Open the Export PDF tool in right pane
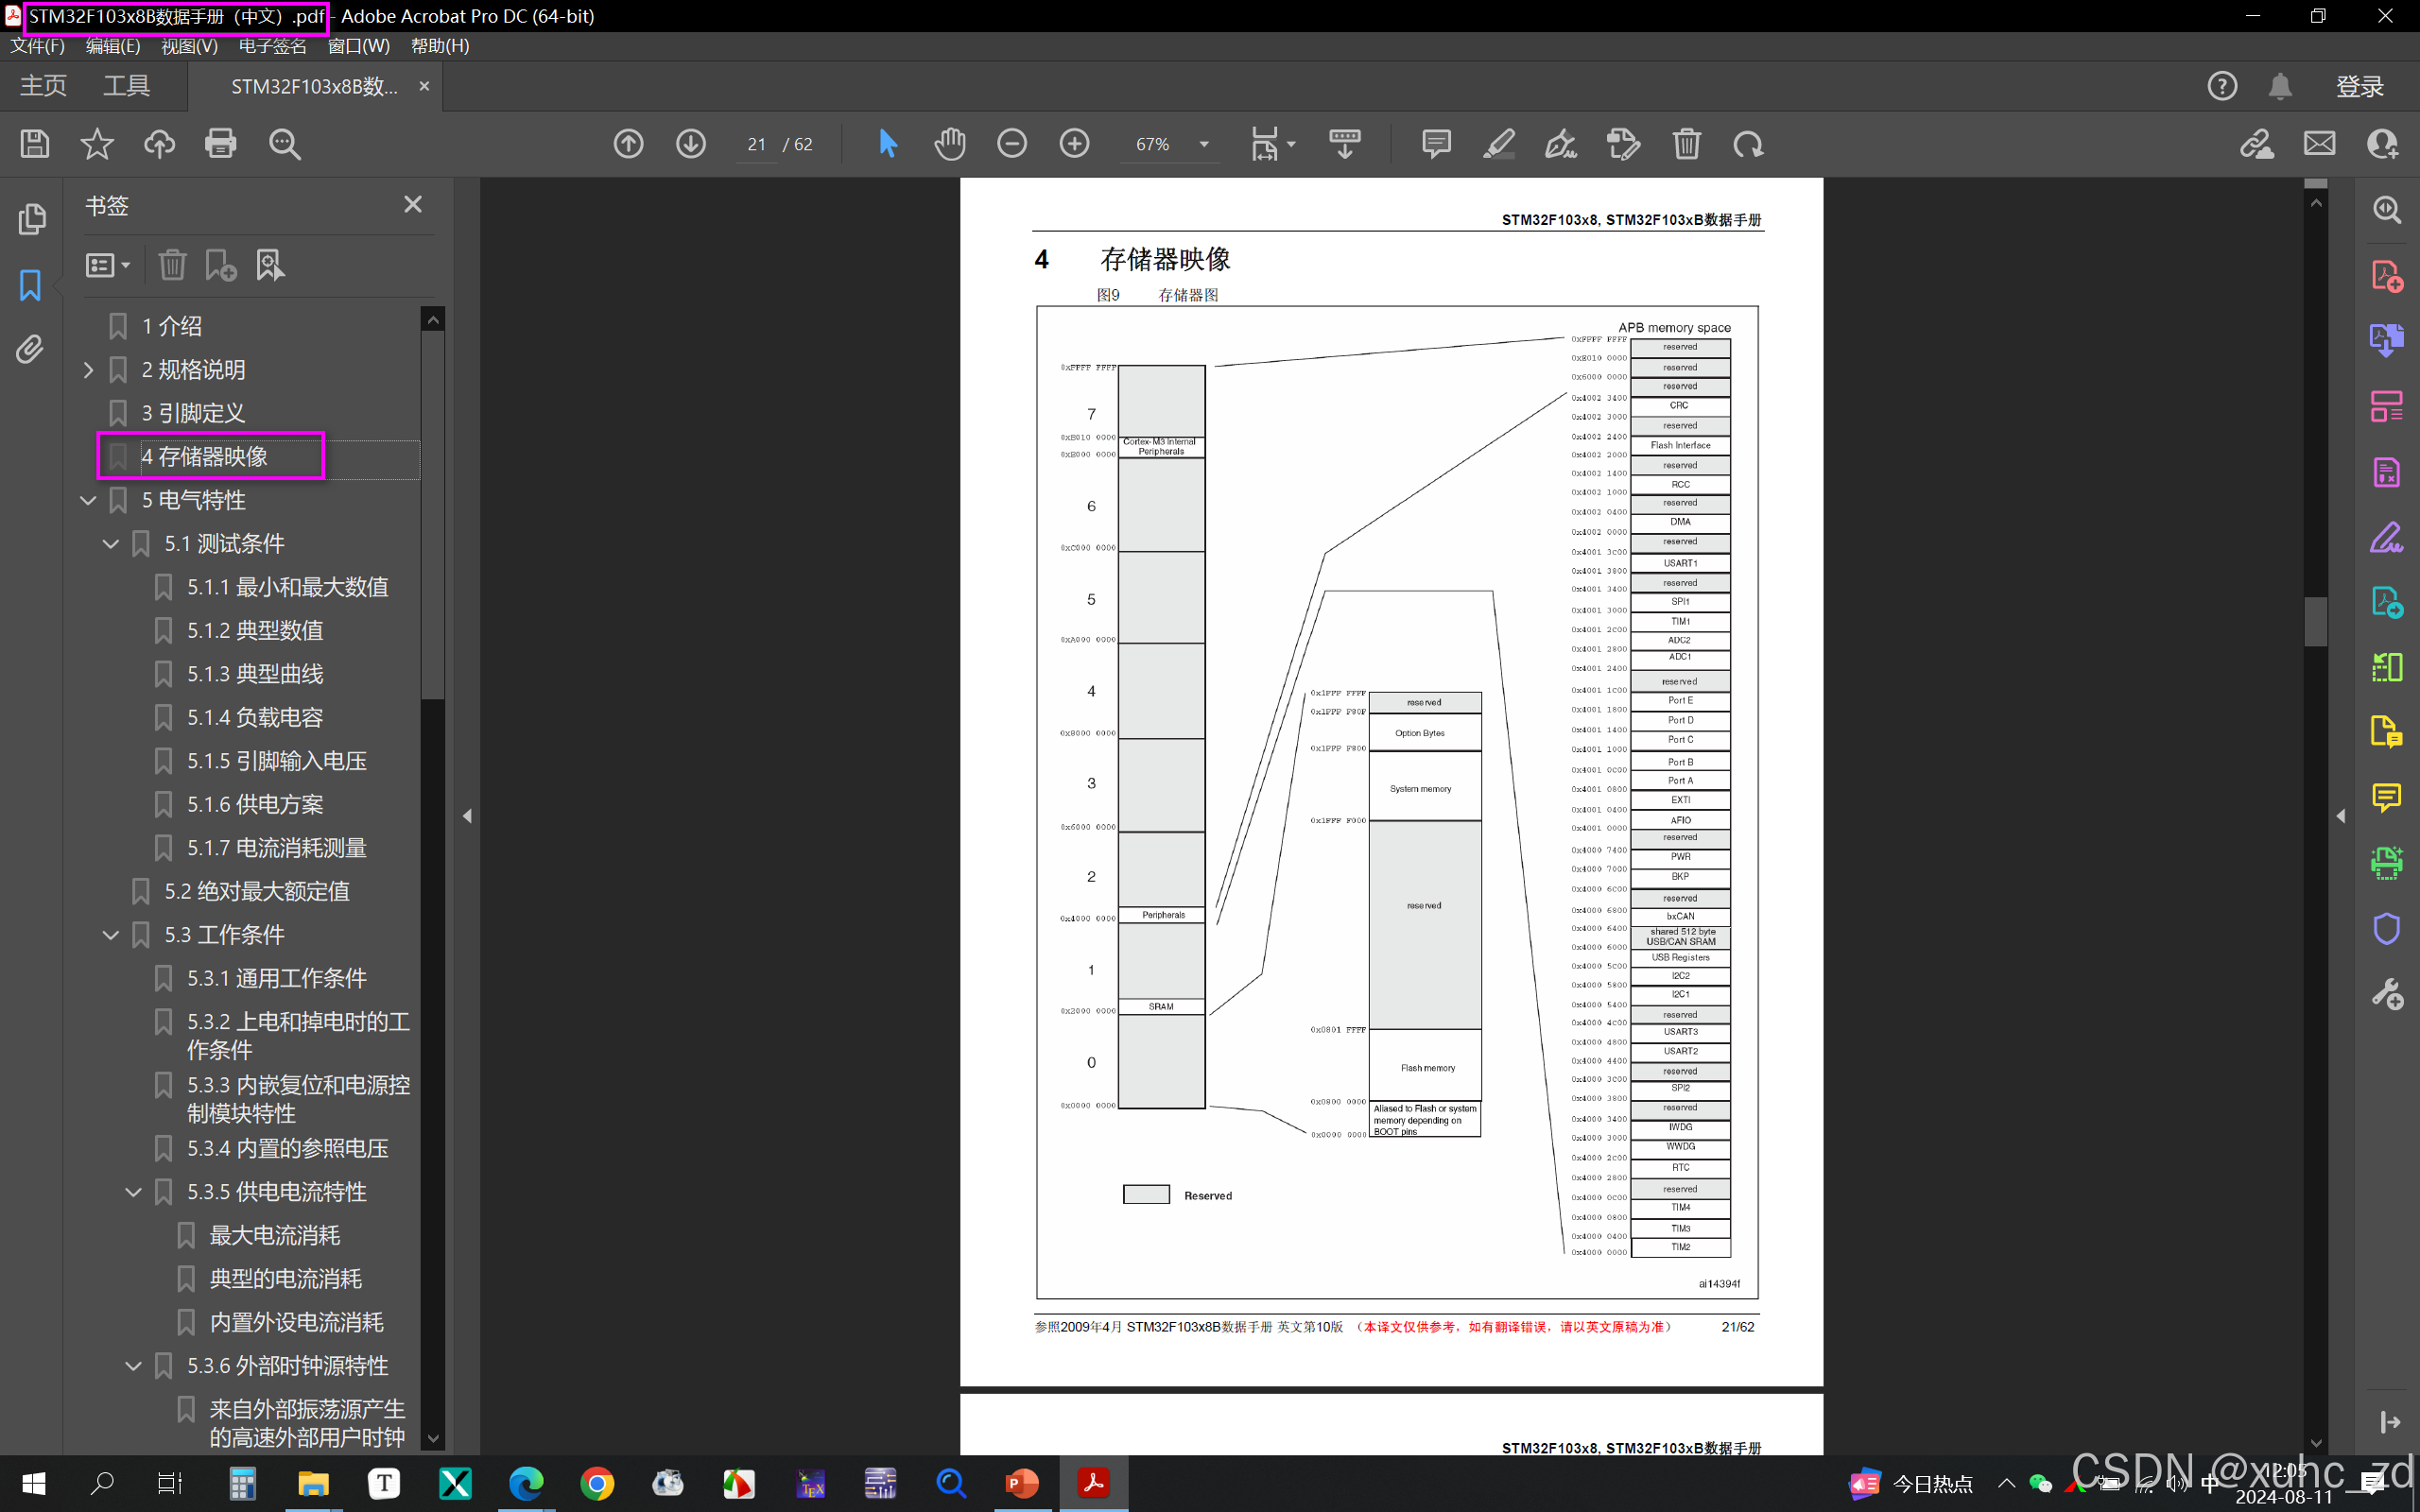The height and width of the screenshot is (1512, 2420). 2387,341
